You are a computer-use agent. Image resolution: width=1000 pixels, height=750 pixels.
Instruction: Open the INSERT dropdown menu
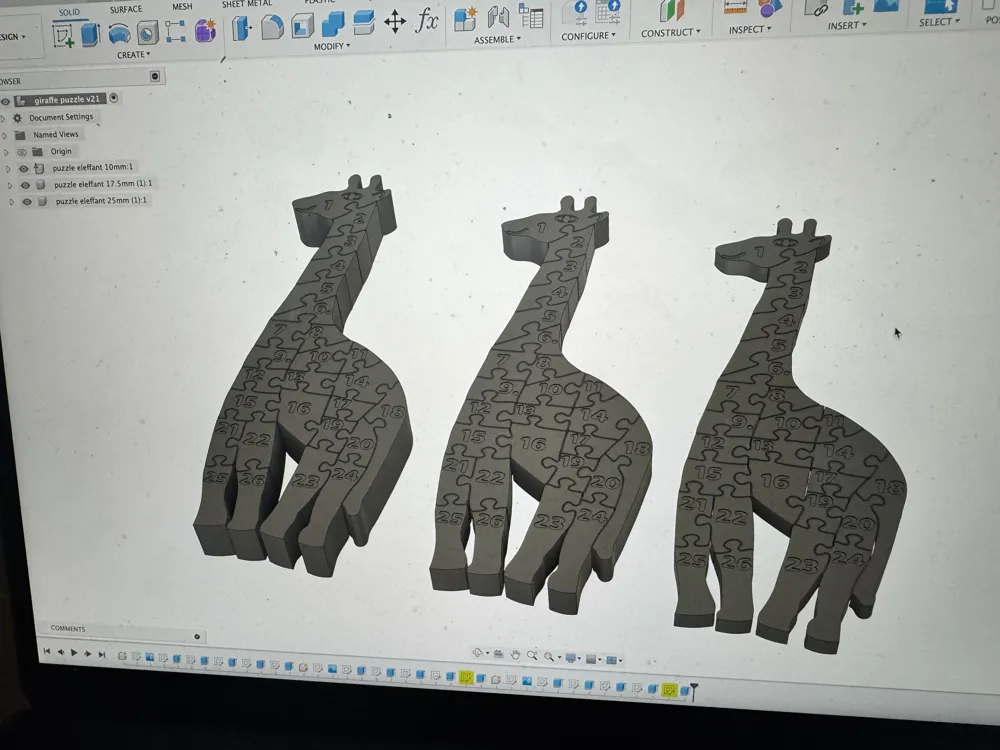click(x=848, y=26)
